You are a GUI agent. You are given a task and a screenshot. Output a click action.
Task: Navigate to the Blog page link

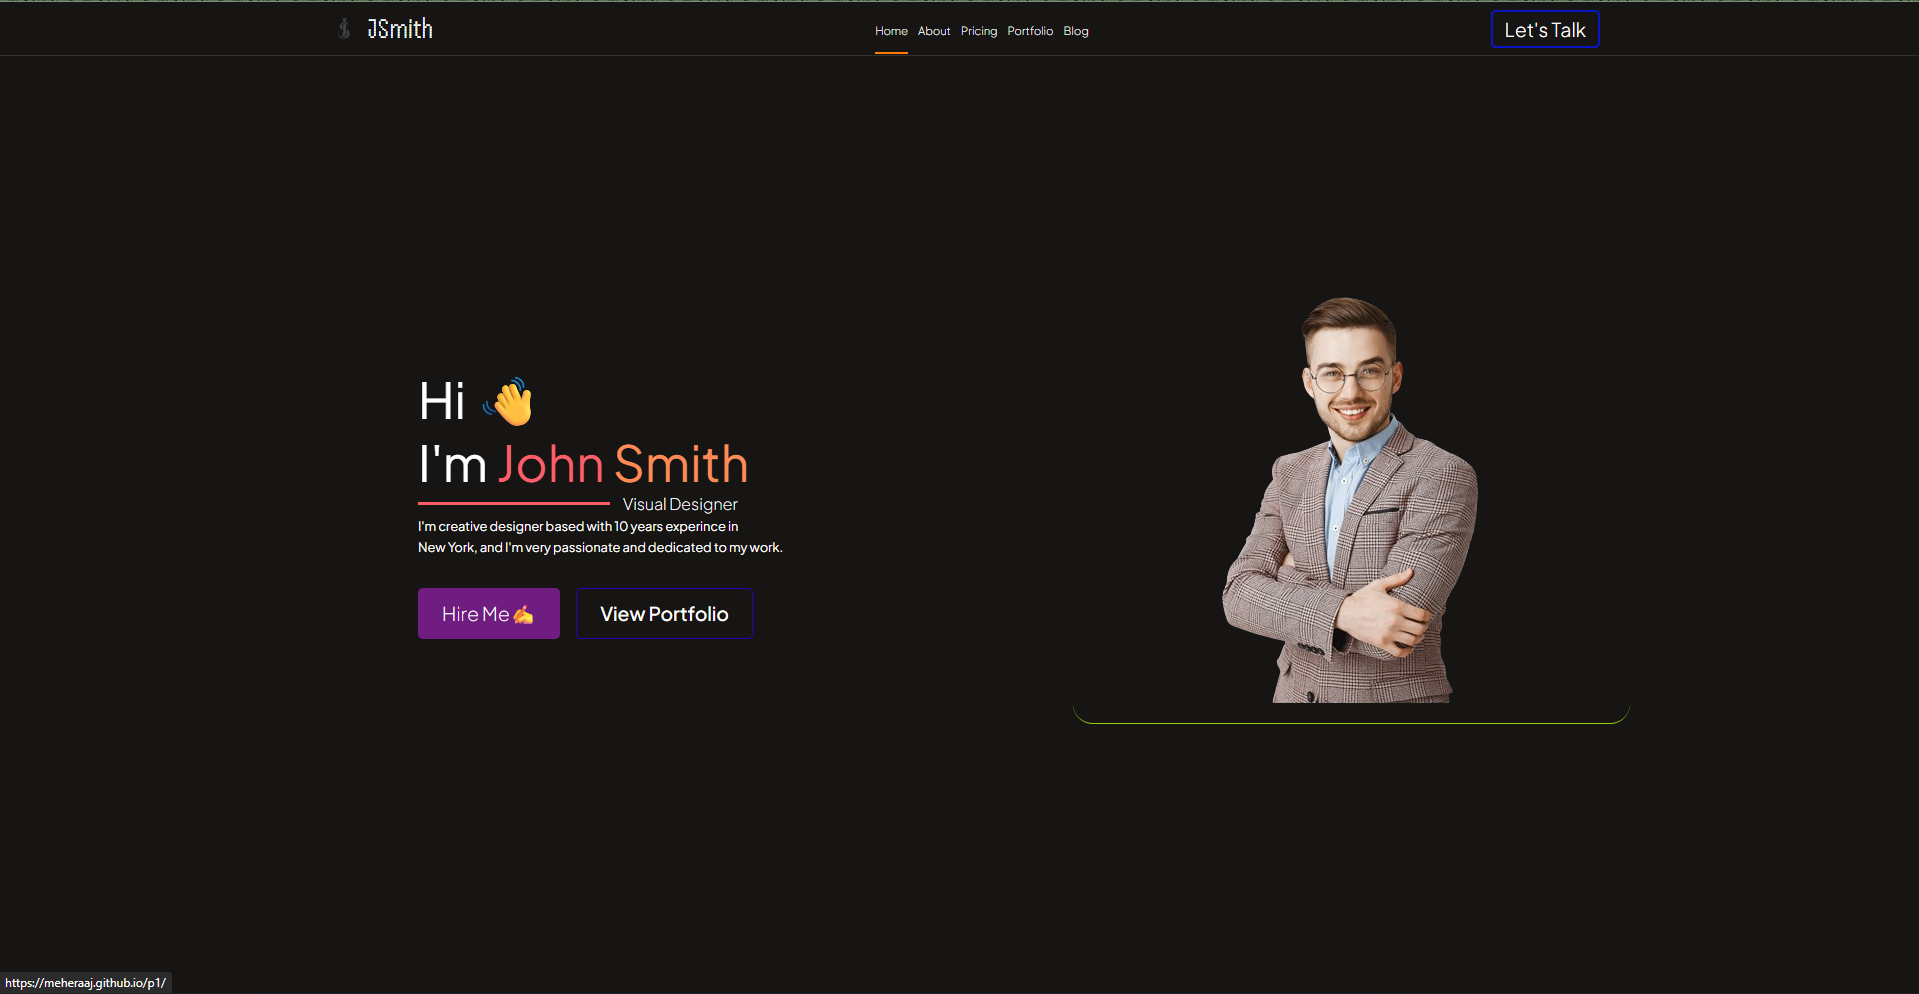coord(1076,31)
